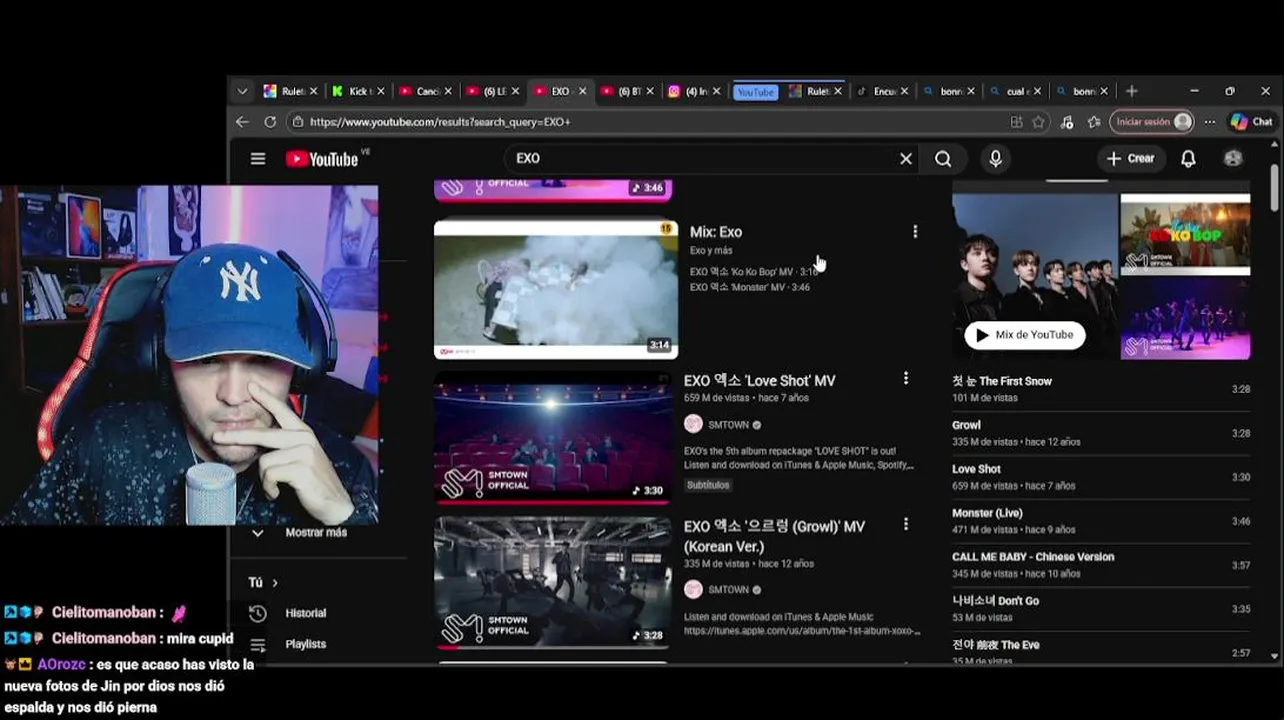
Task: Open a new tab with the plus icon
Action: [1131, 91]
